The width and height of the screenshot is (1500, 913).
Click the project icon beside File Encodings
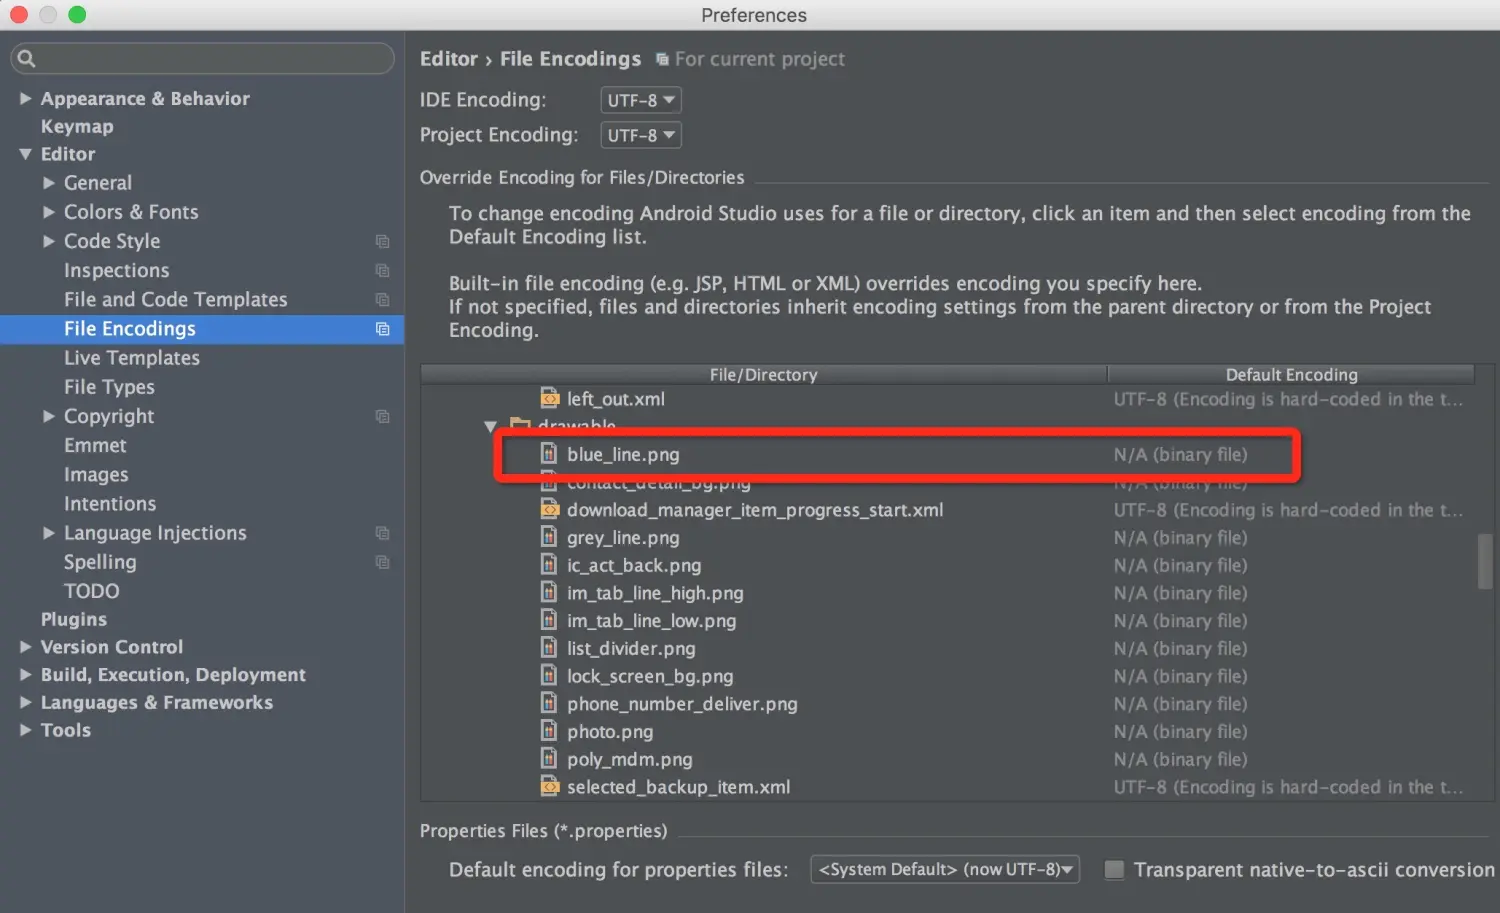click(382, 329)
